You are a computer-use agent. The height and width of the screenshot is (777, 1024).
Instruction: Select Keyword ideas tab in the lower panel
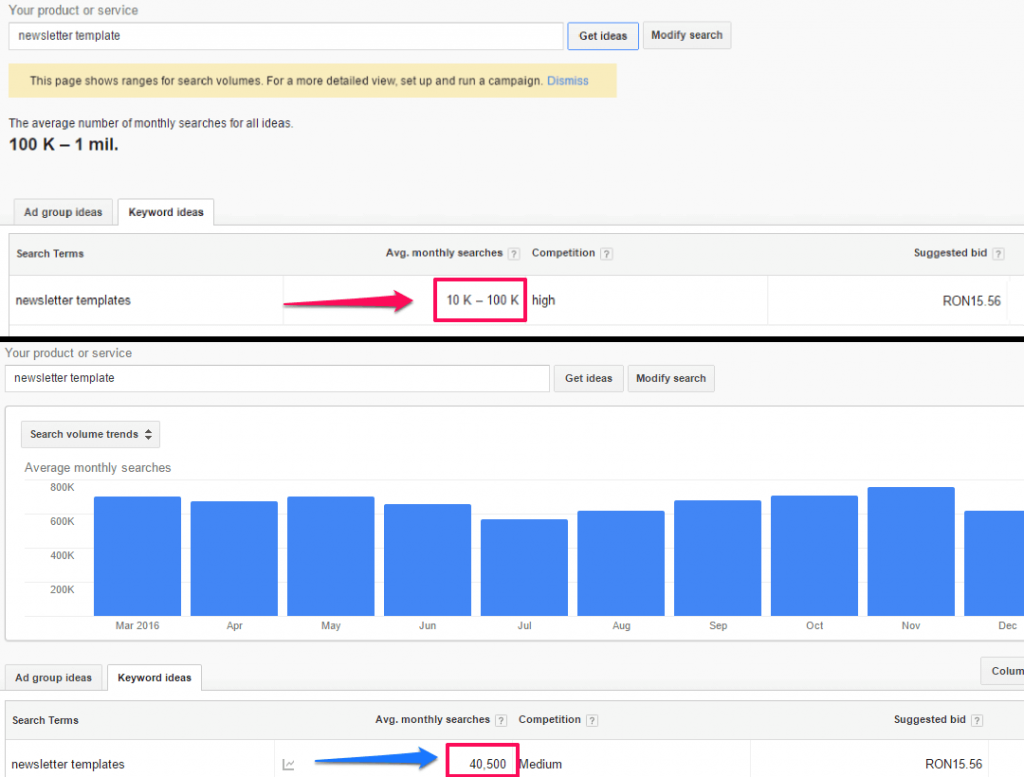[154, 678]
